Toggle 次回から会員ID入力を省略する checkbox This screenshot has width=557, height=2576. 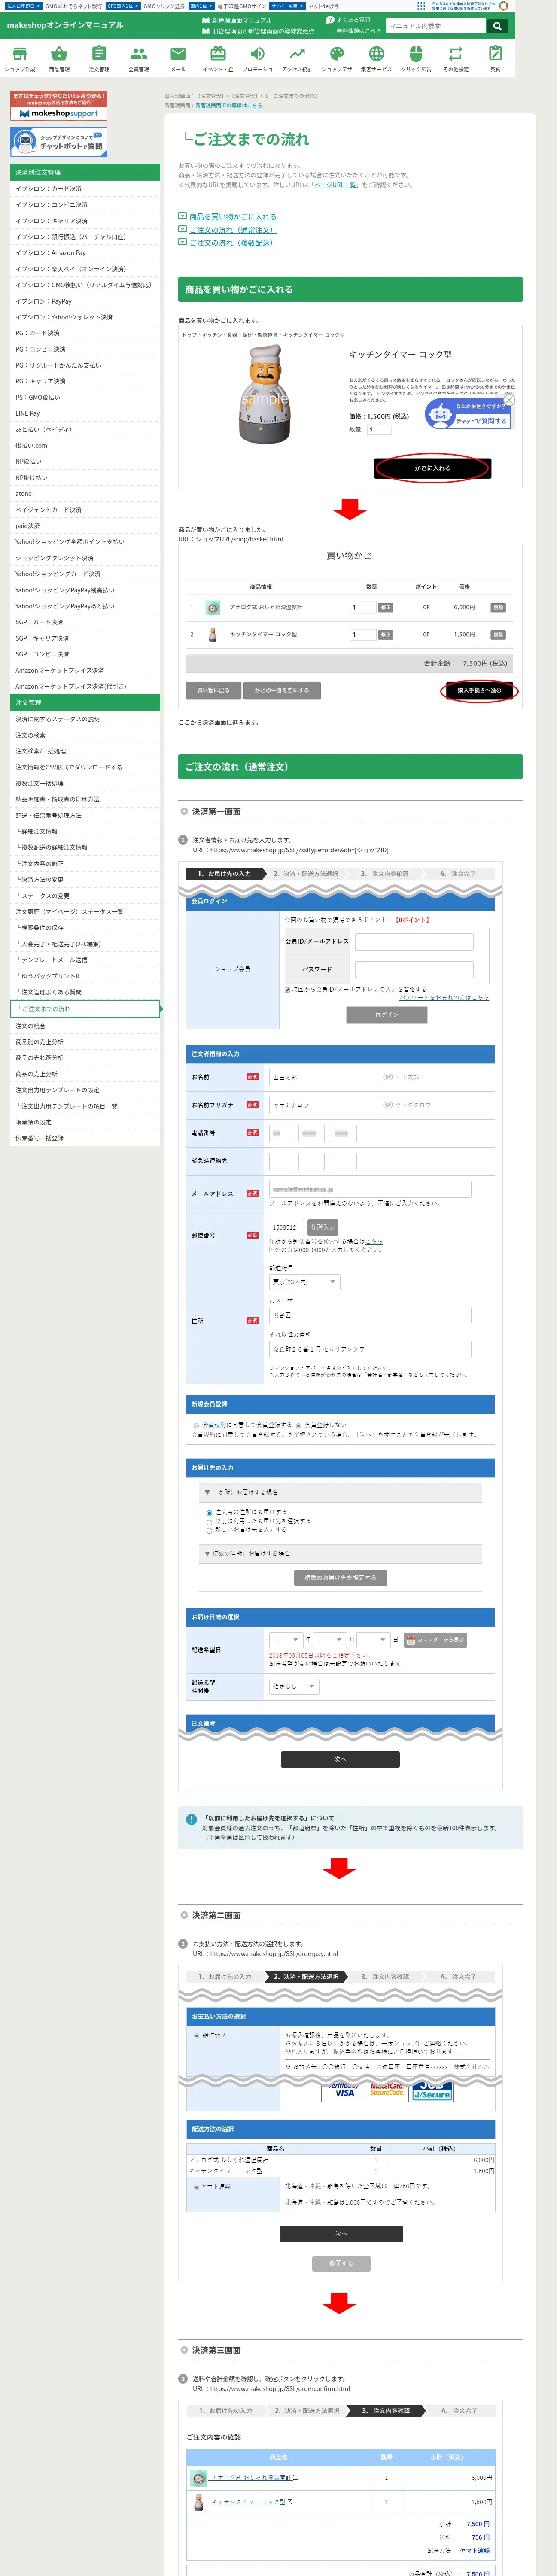click(287, 989)
